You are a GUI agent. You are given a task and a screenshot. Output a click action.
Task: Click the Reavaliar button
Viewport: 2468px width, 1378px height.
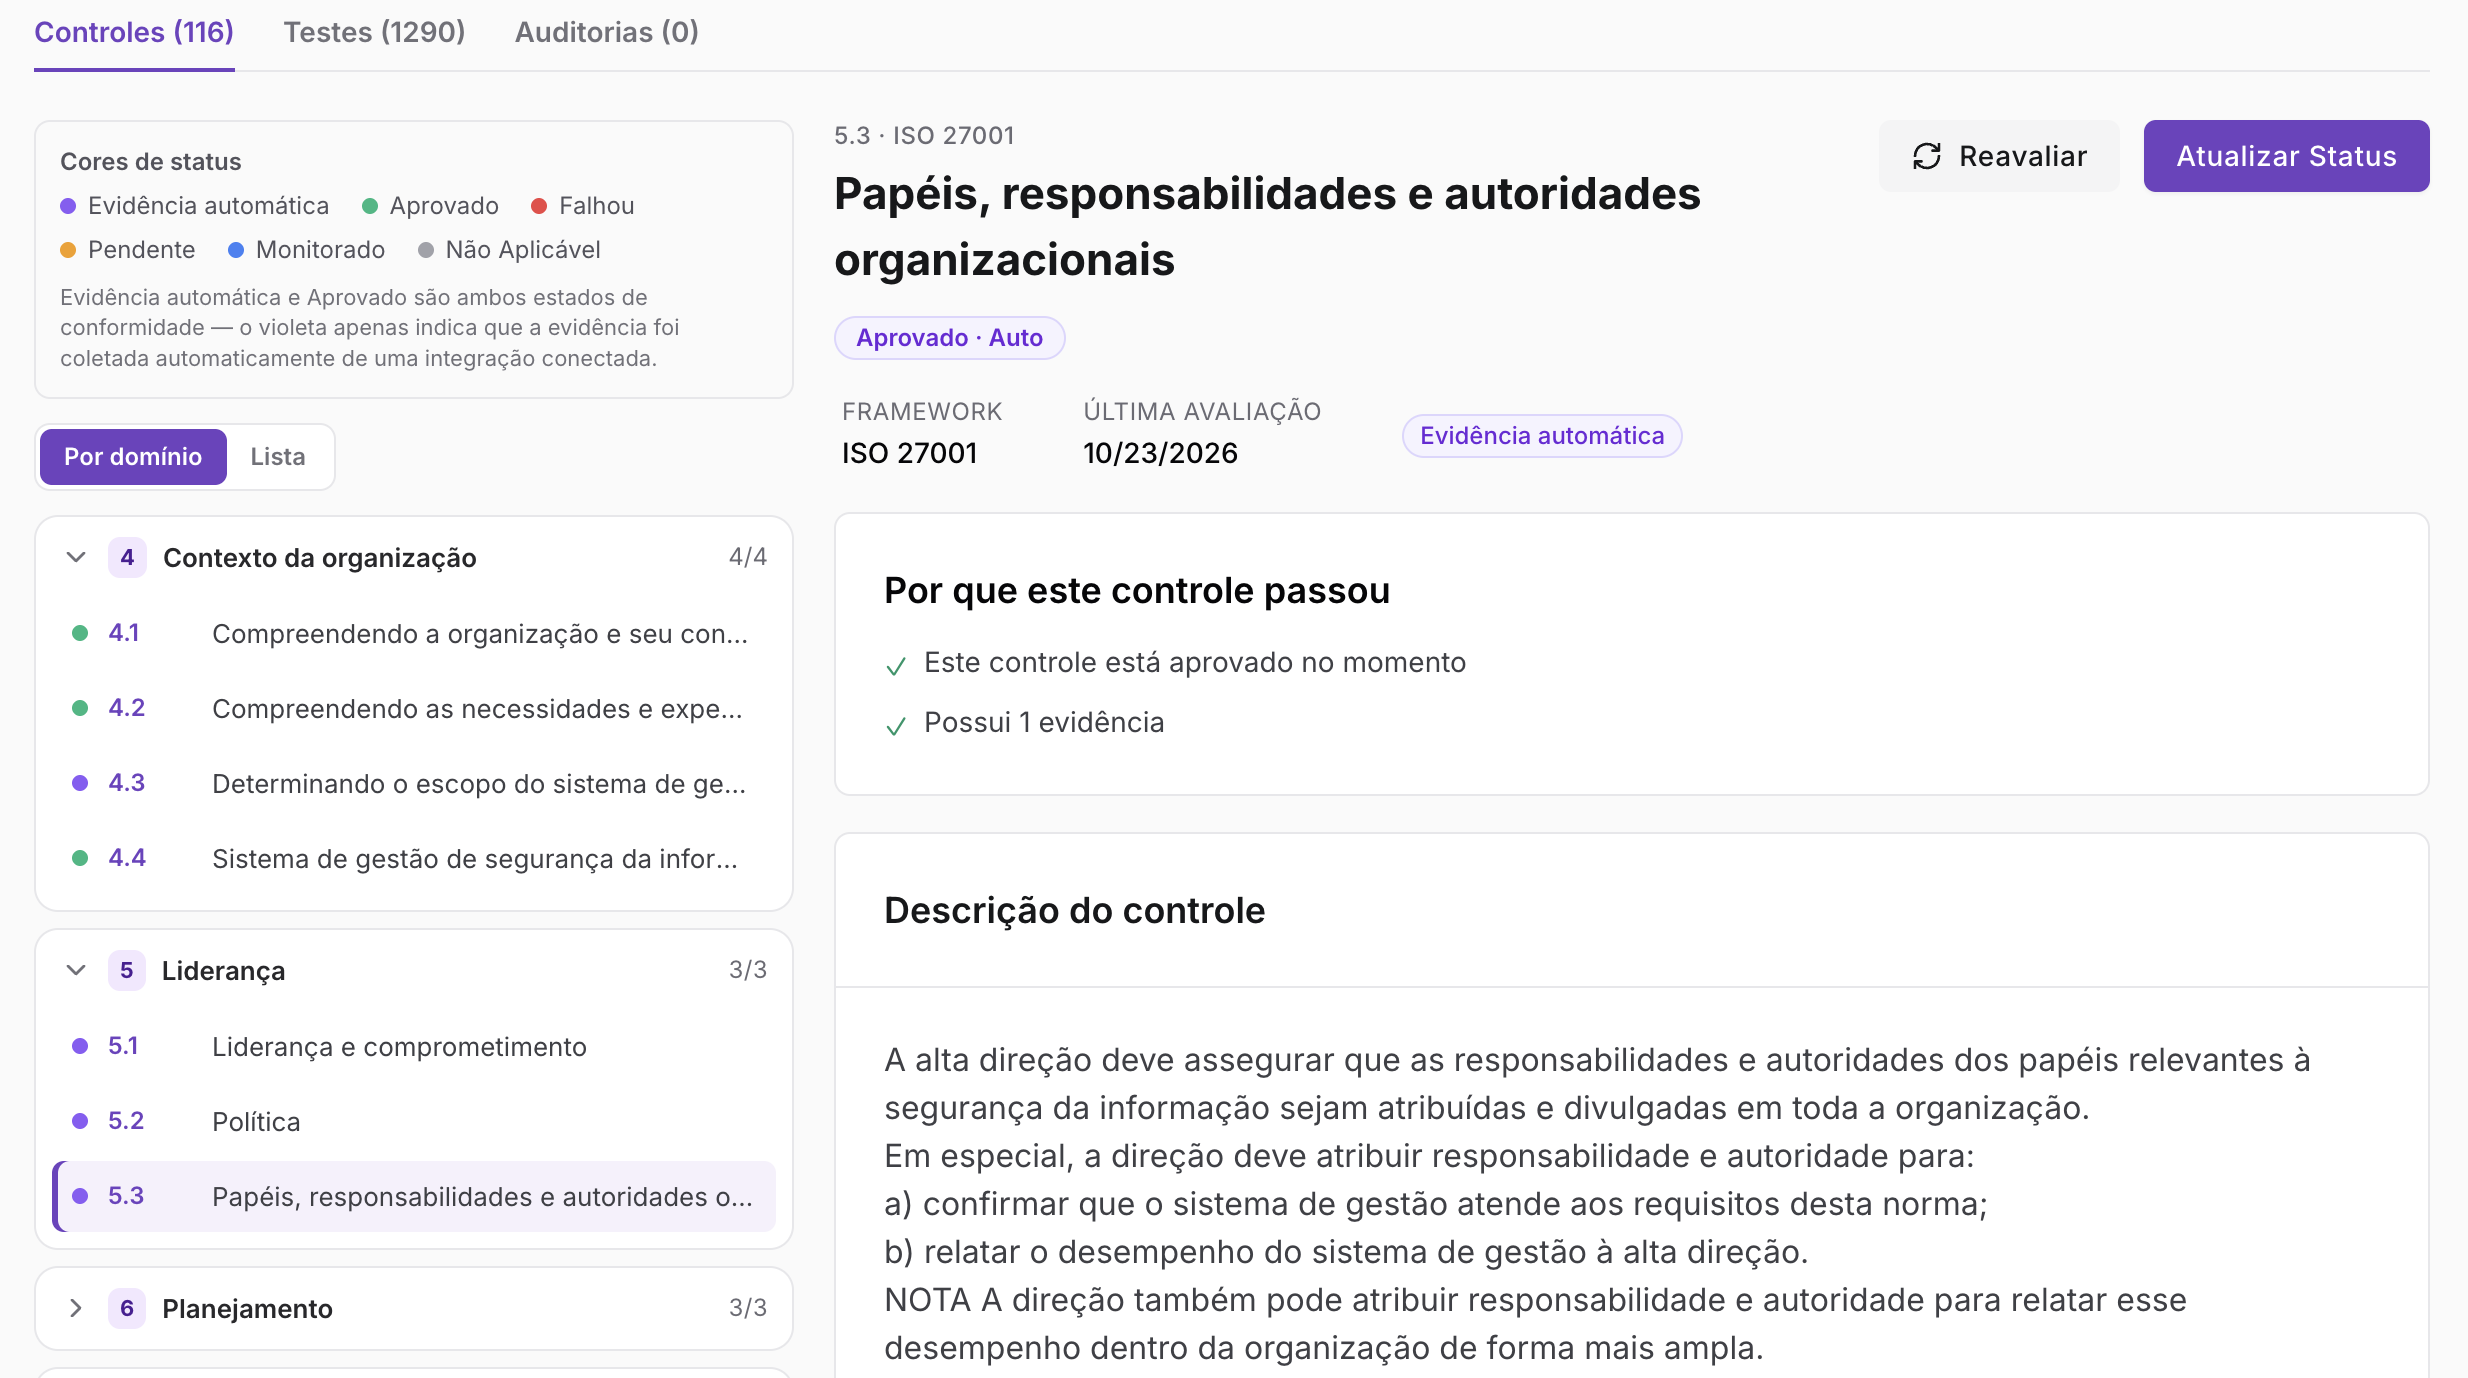pos(1999,156)
